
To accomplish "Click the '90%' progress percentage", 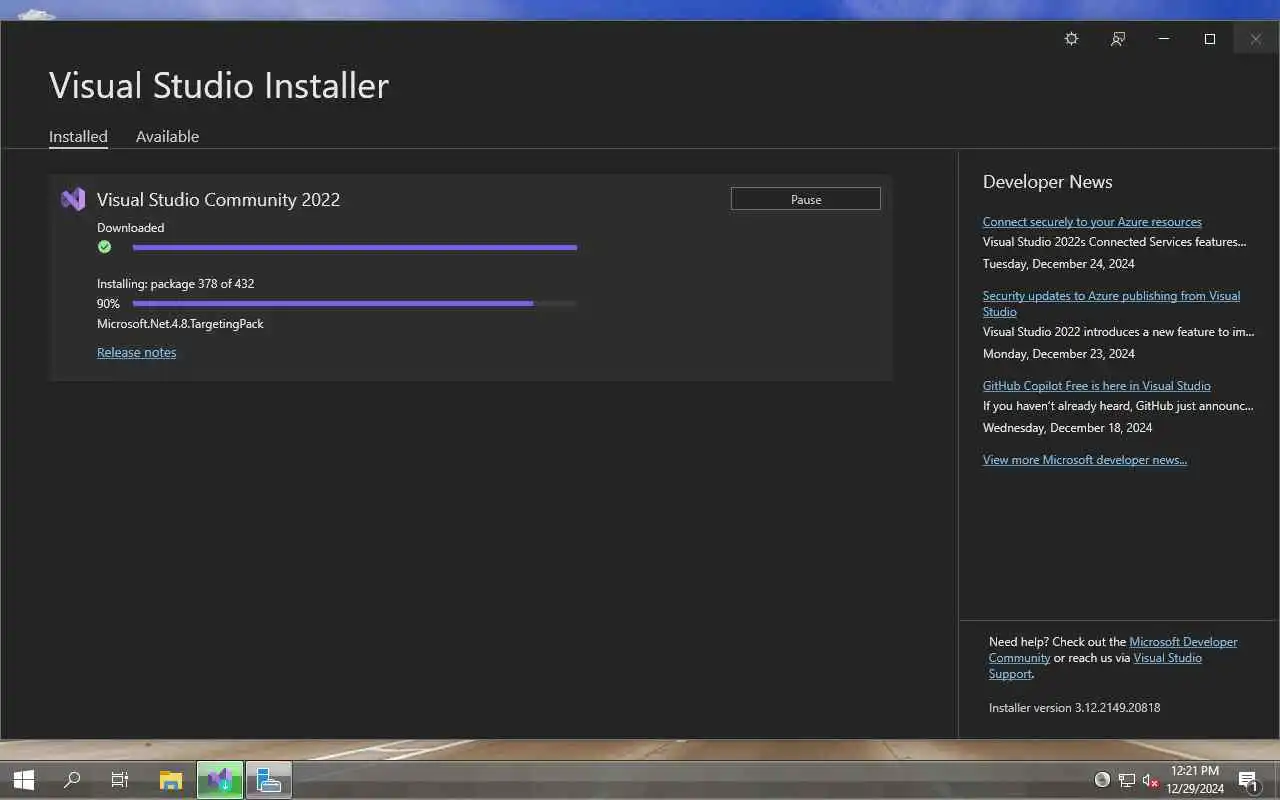I will [x=108, y=304].
